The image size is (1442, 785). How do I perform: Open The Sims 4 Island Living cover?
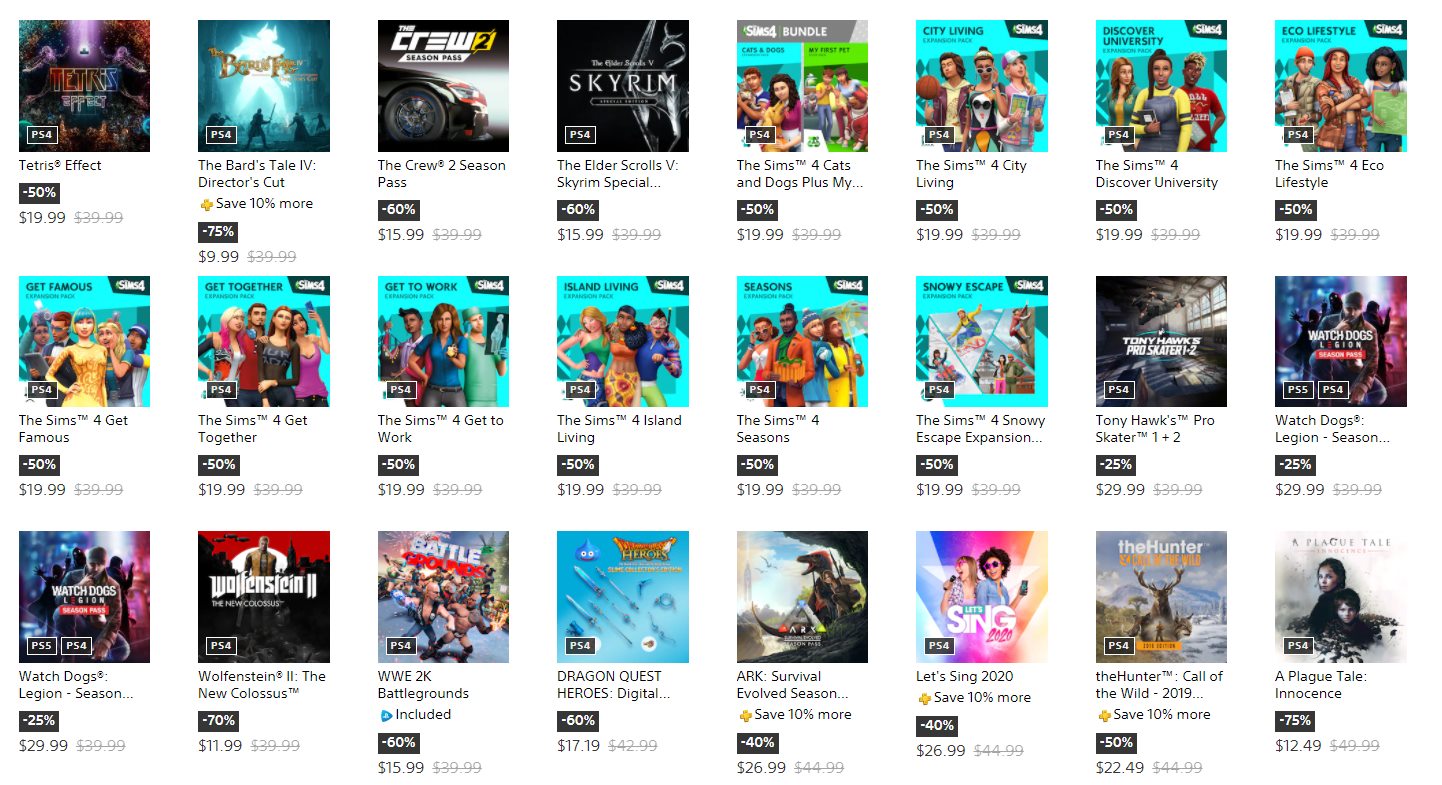click(623, 341)
